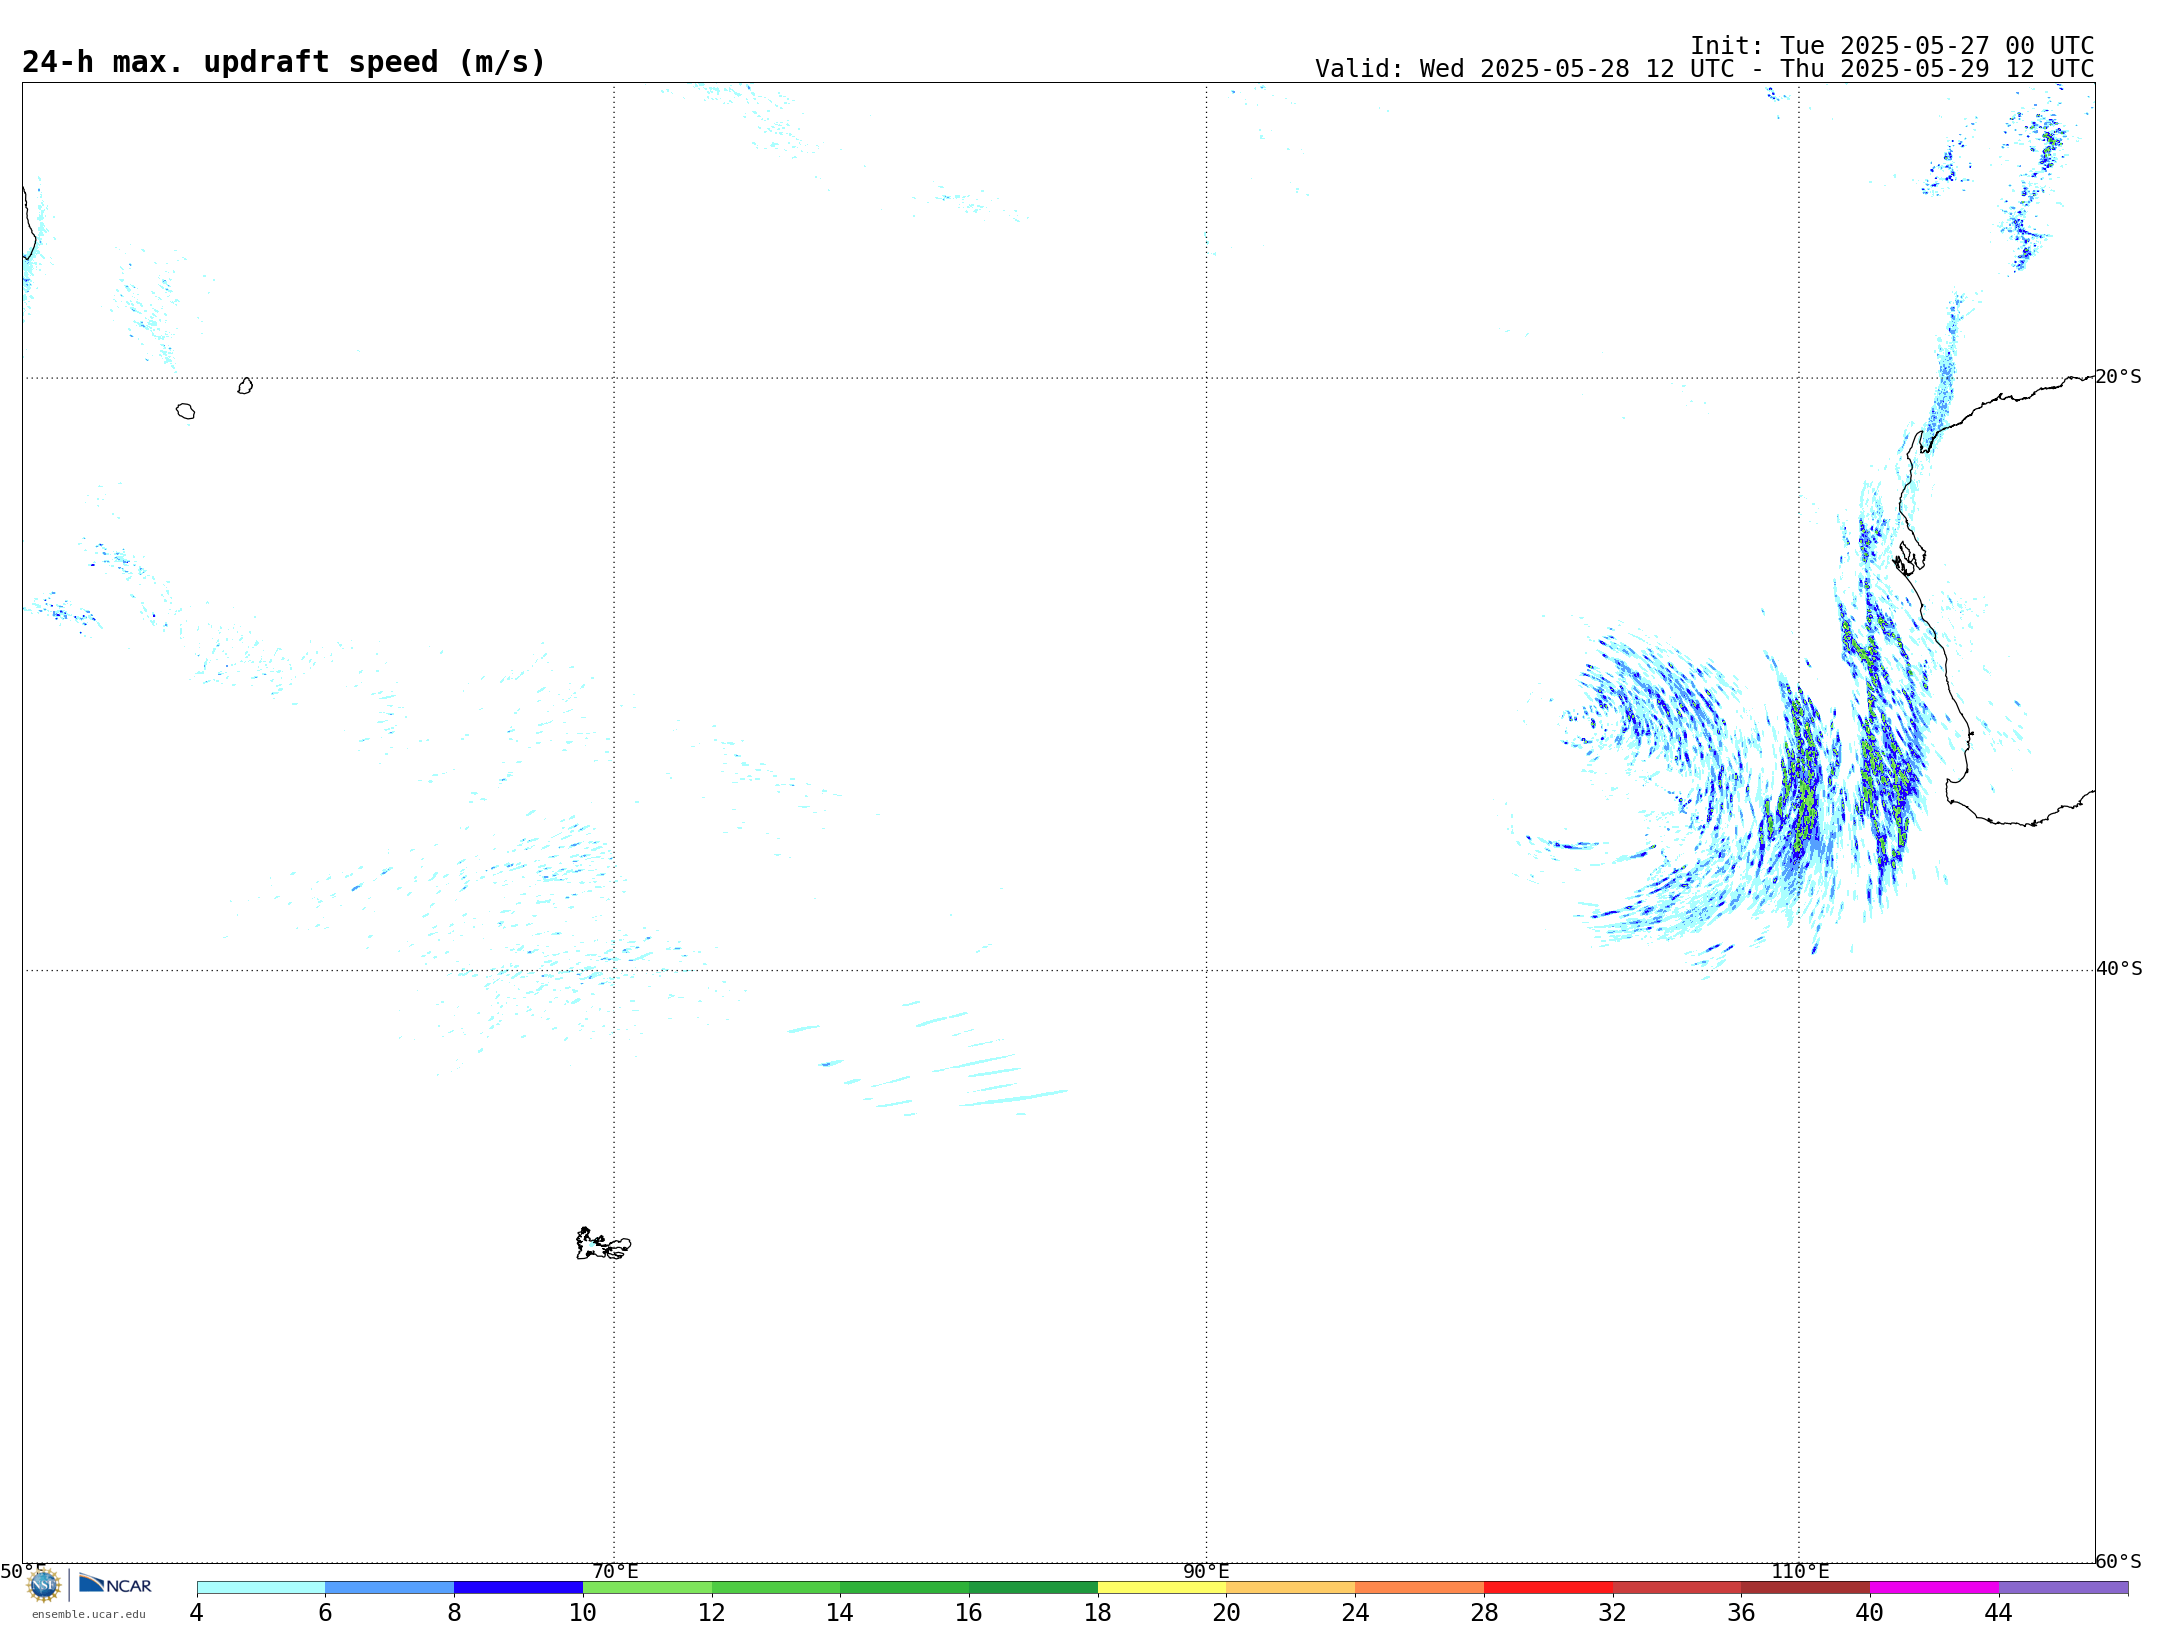Click the colorbar tick label '36'
This screenshot has width=2160, height=1626.
point(1742,1613)
